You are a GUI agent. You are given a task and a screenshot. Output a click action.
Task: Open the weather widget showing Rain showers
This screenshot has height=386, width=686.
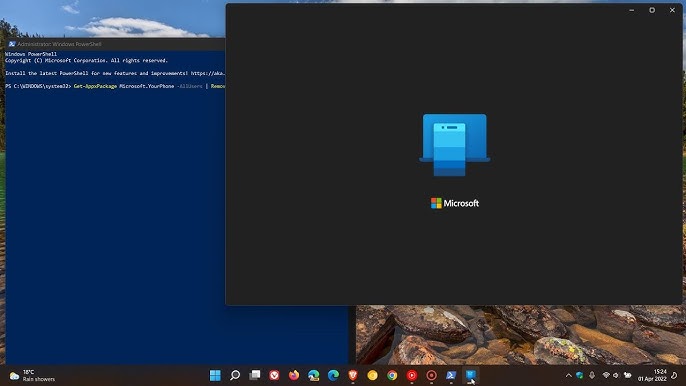pos(32,375)
